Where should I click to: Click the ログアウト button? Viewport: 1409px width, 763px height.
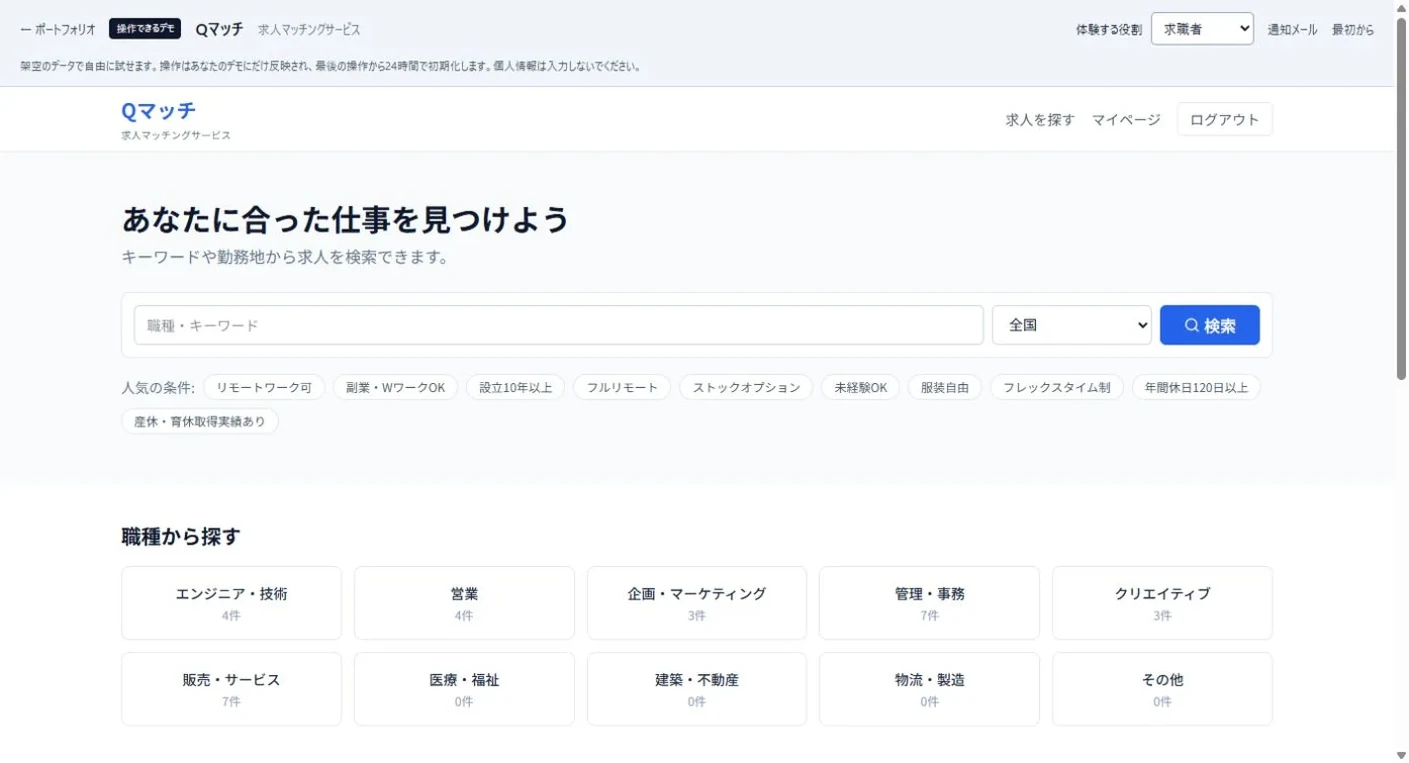[x=1225, y=119]
